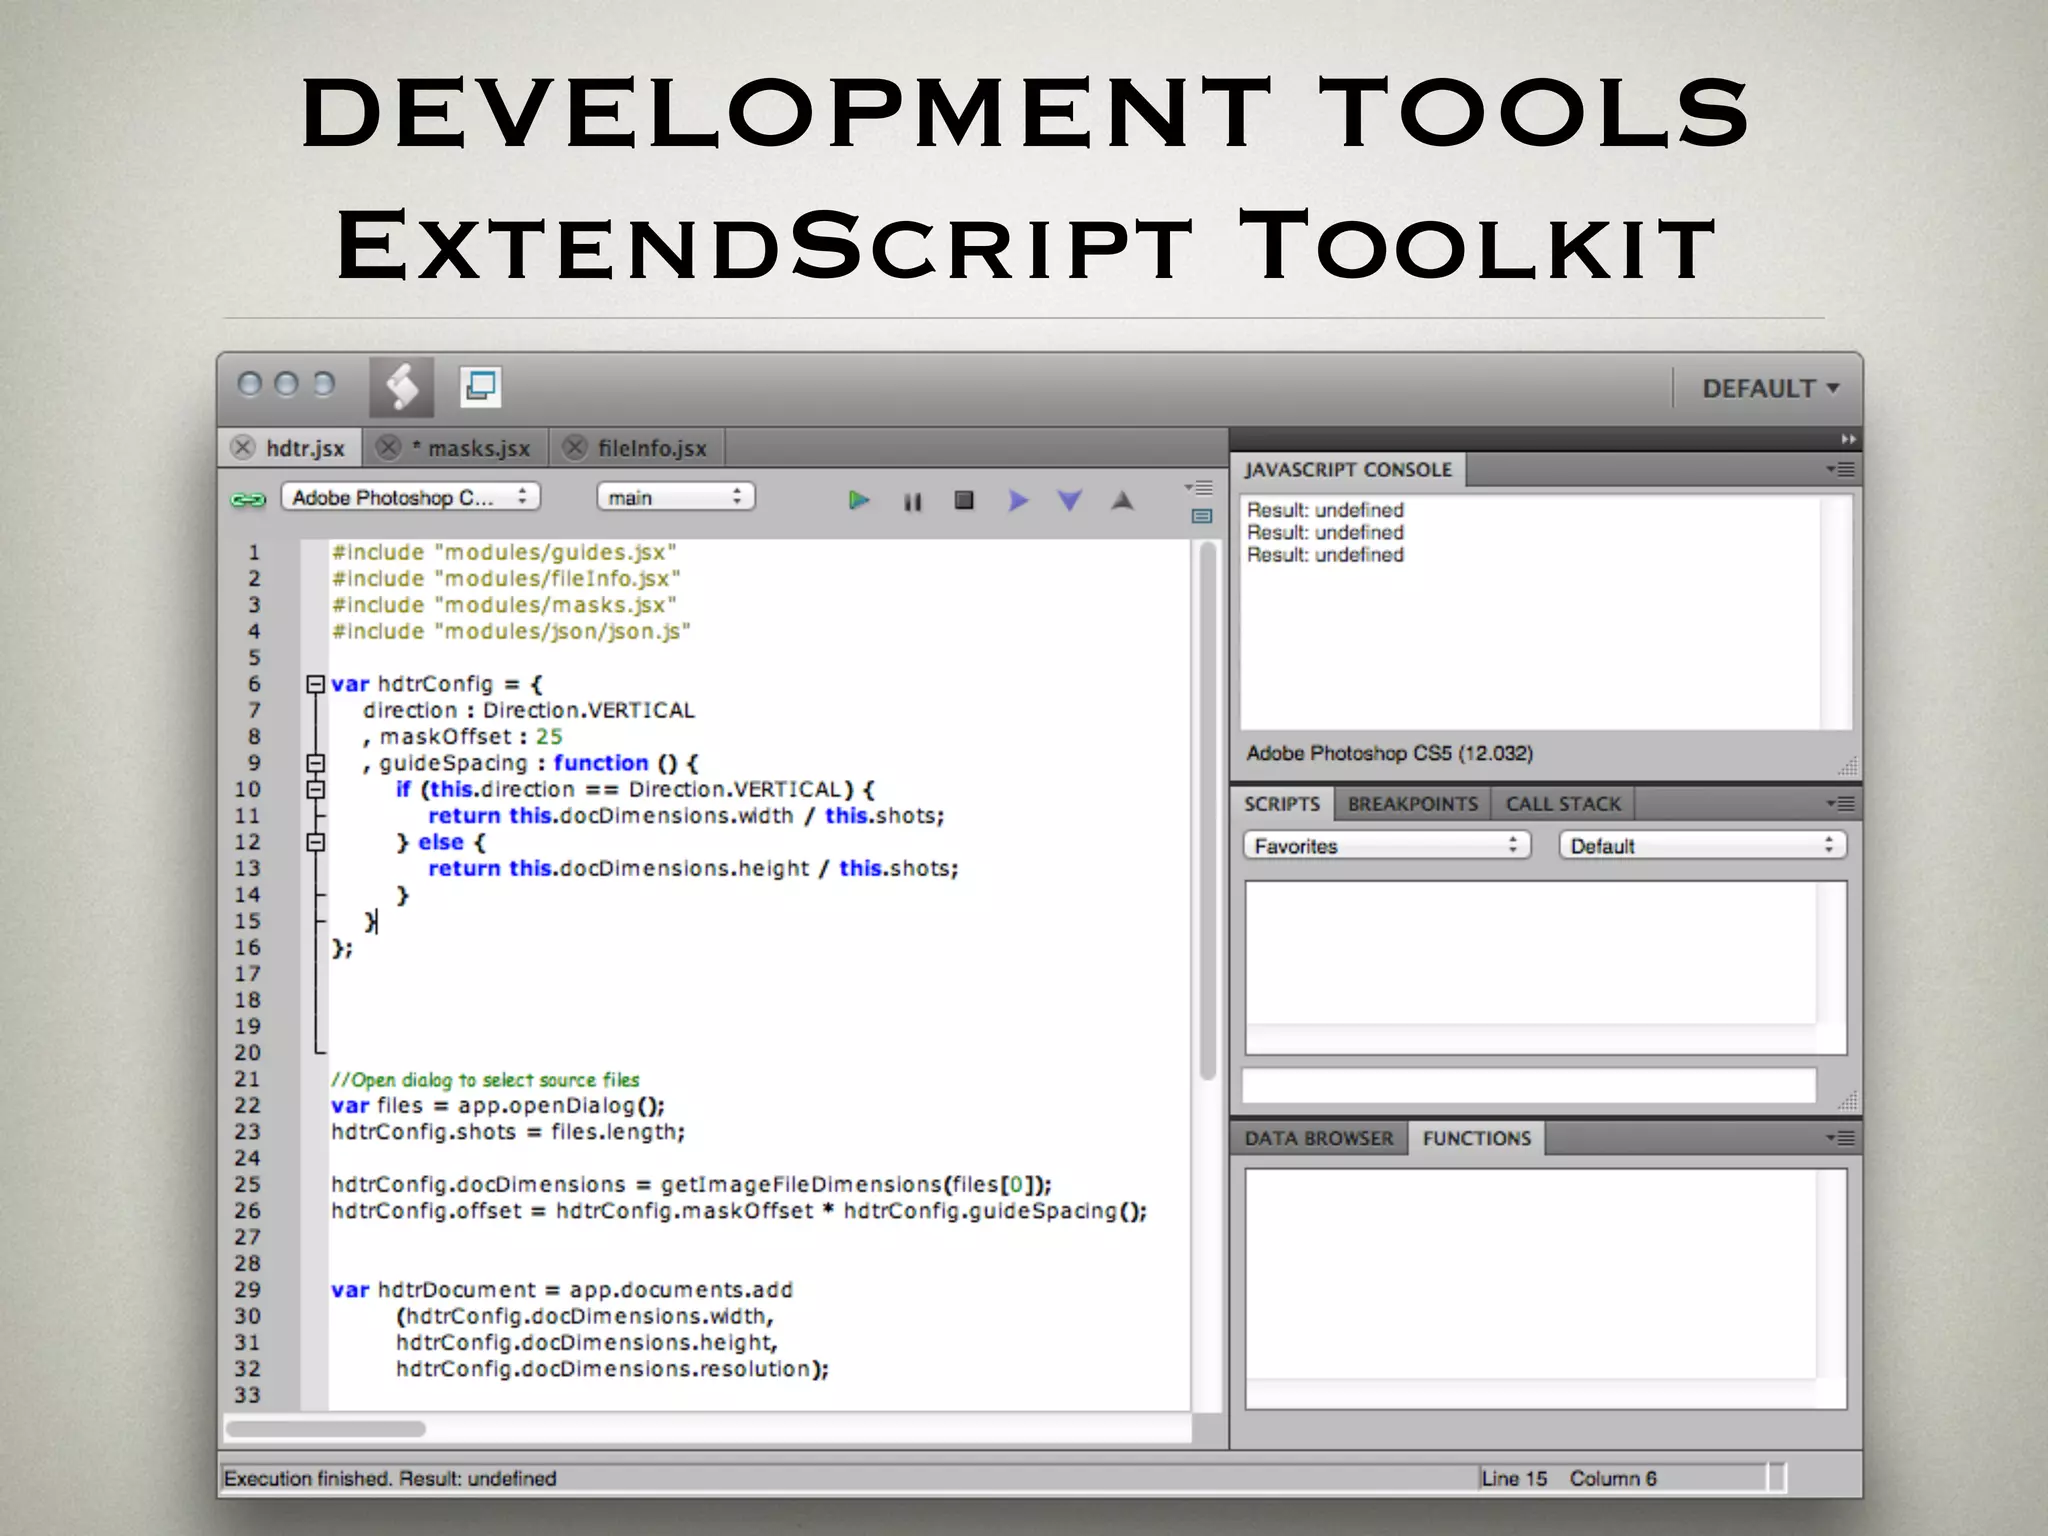Click the Scripts list area
Image resolution: width=2048 pixels, height=1536 pixels.
point(1545,967)
